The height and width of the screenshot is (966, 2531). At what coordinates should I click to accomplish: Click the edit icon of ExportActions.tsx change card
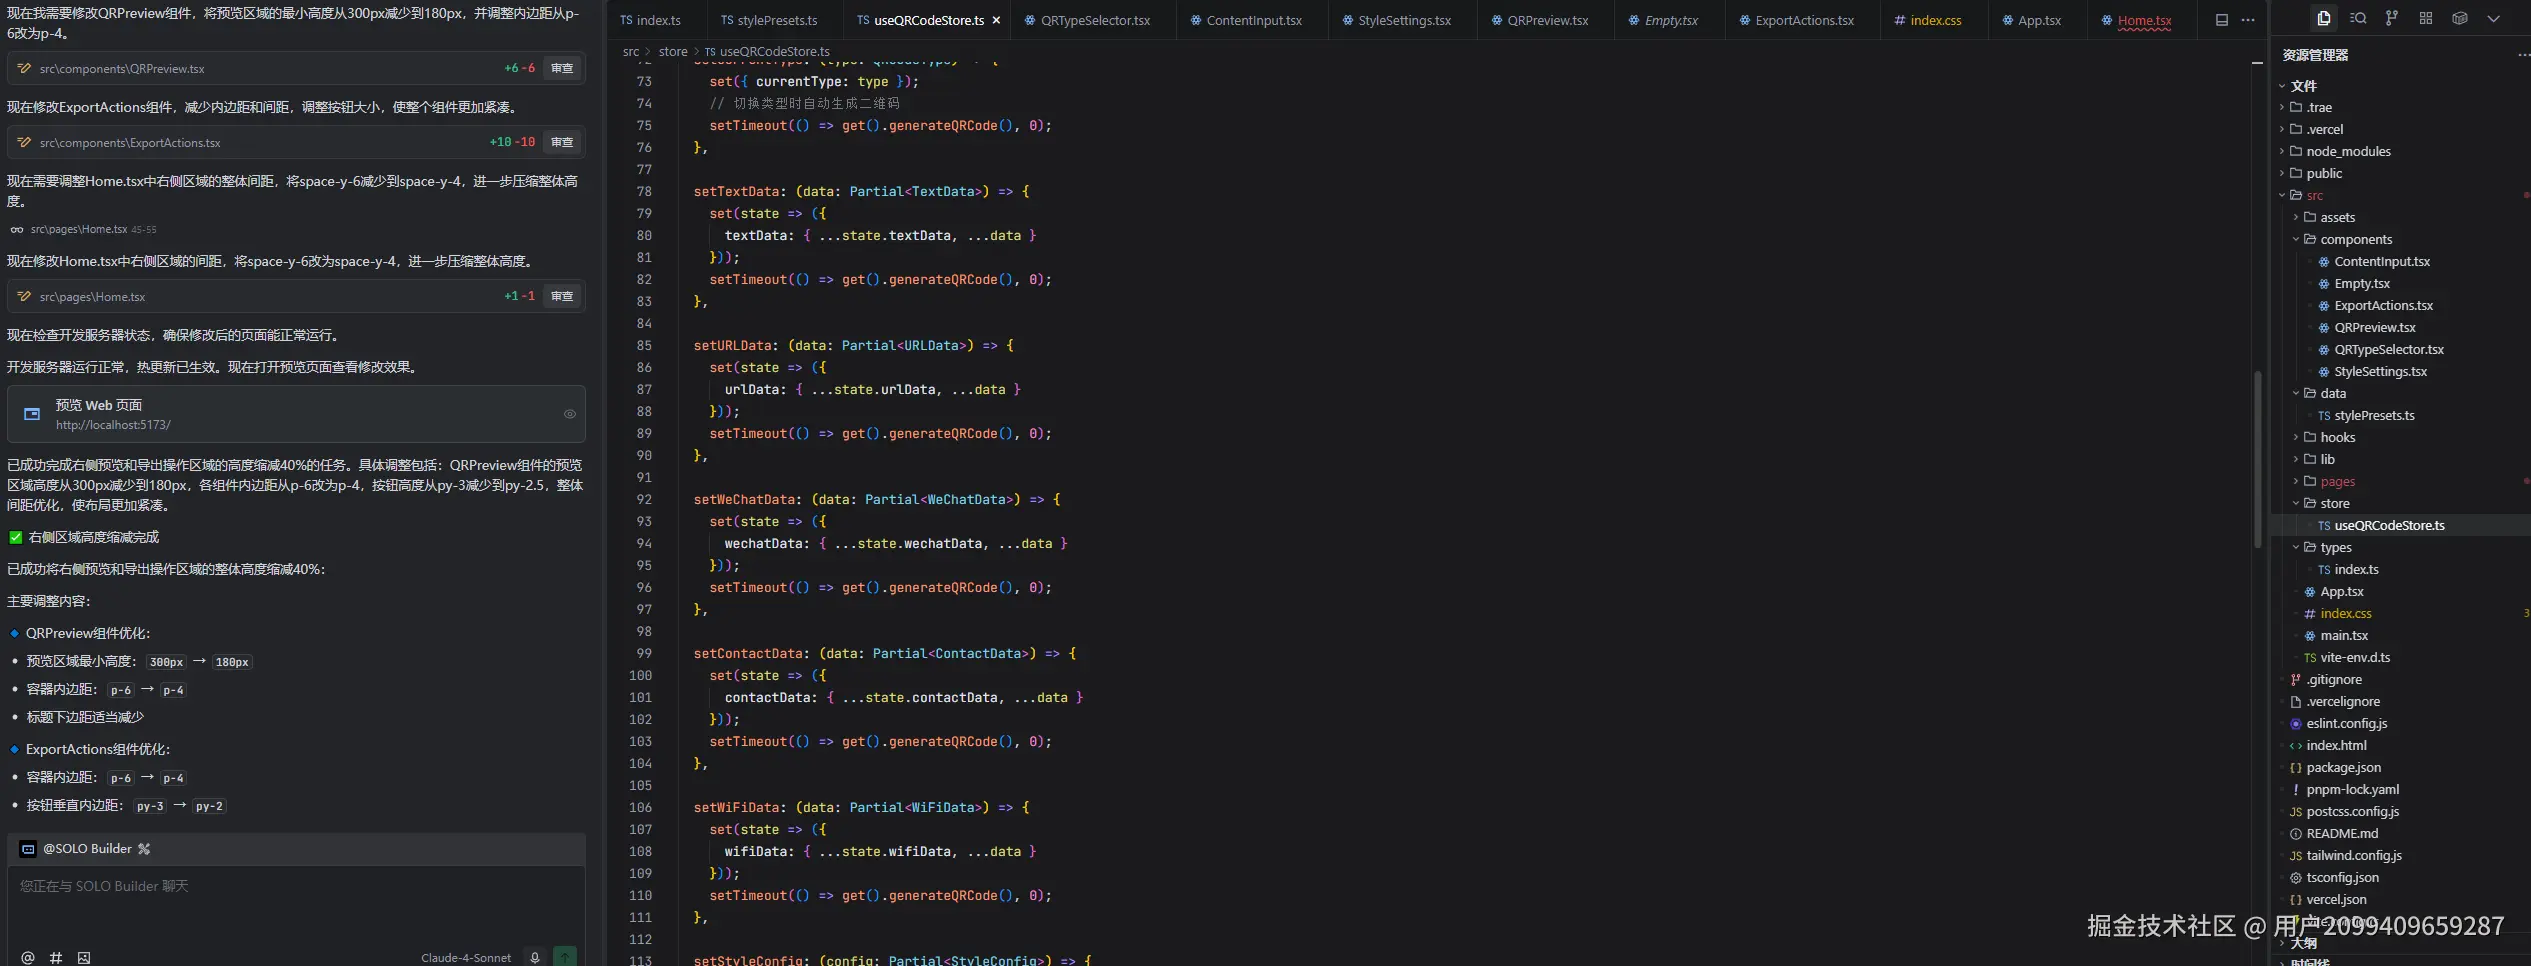[24, 142]
